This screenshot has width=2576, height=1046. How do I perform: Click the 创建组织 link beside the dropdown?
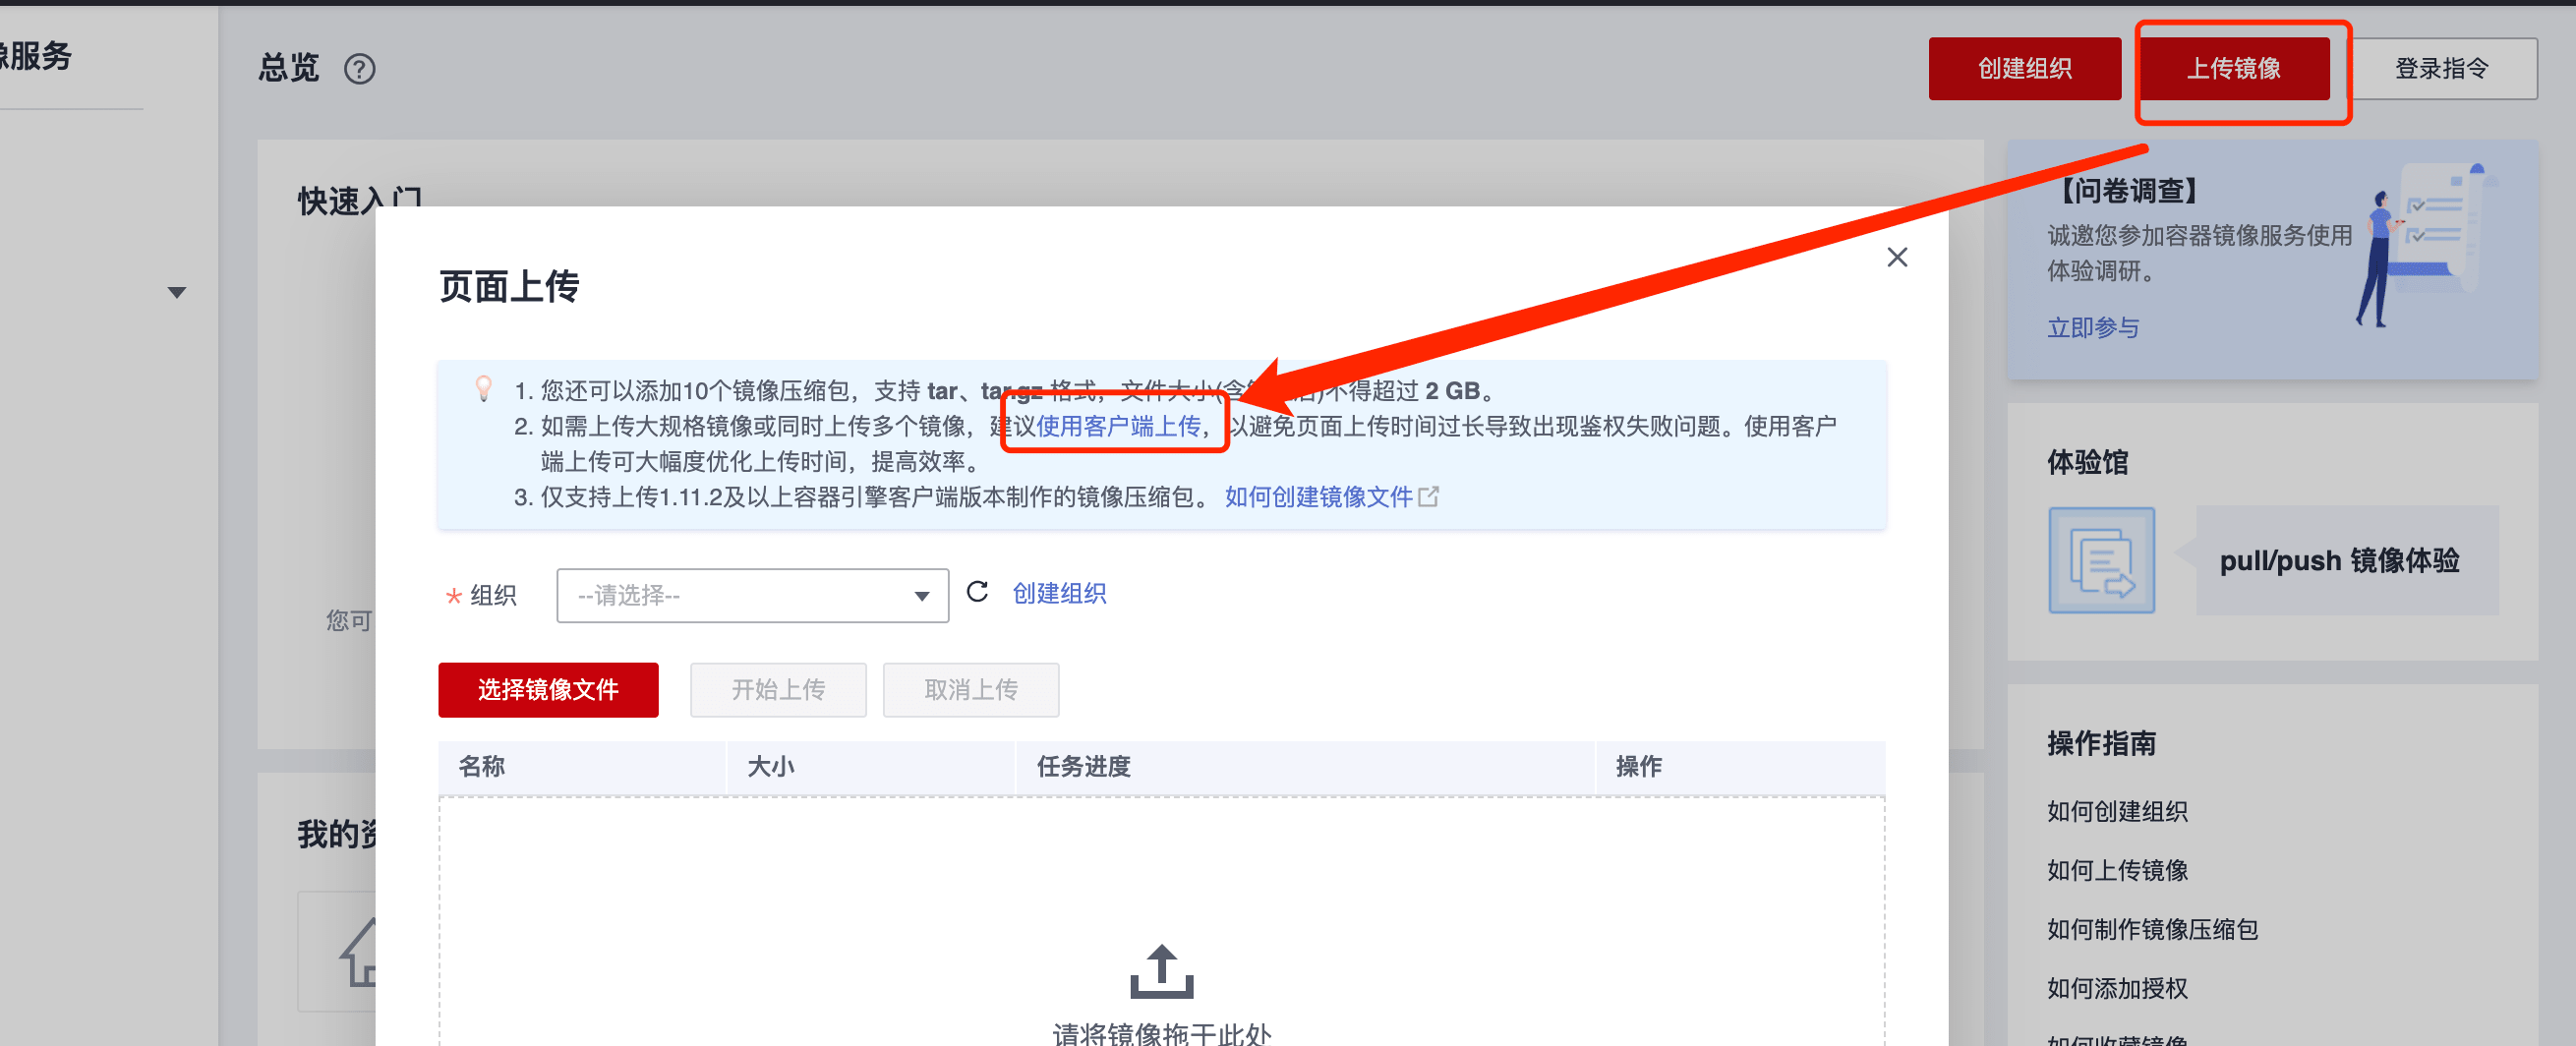1059,594
